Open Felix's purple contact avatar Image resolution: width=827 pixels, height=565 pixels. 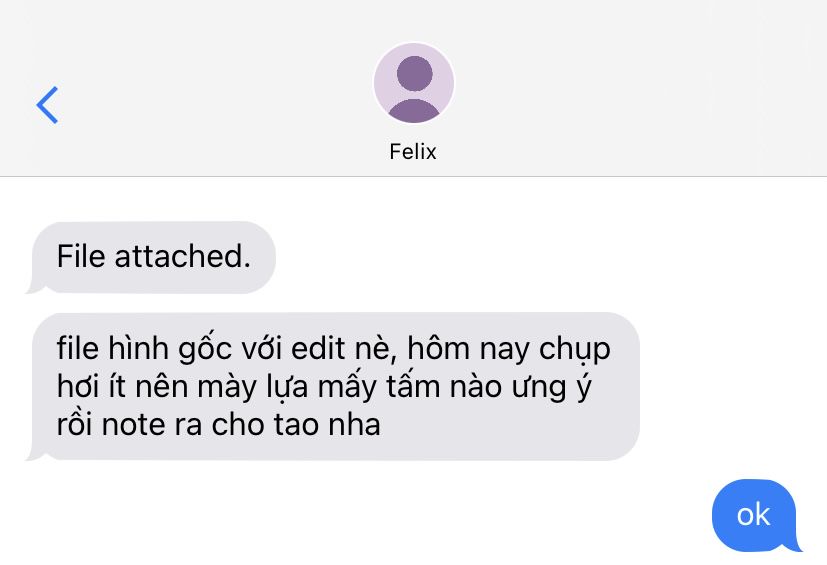[414, 83]
